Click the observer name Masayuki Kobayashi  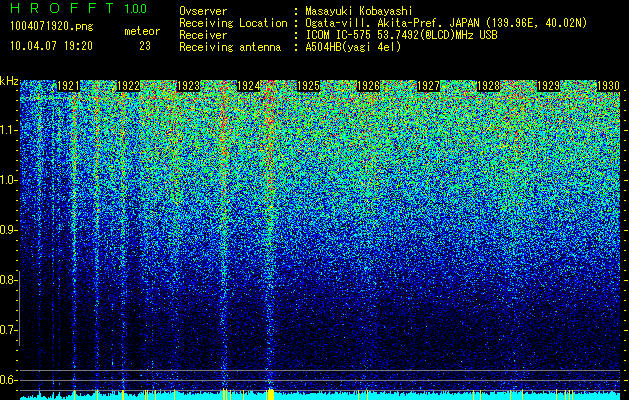coord(359,11)
